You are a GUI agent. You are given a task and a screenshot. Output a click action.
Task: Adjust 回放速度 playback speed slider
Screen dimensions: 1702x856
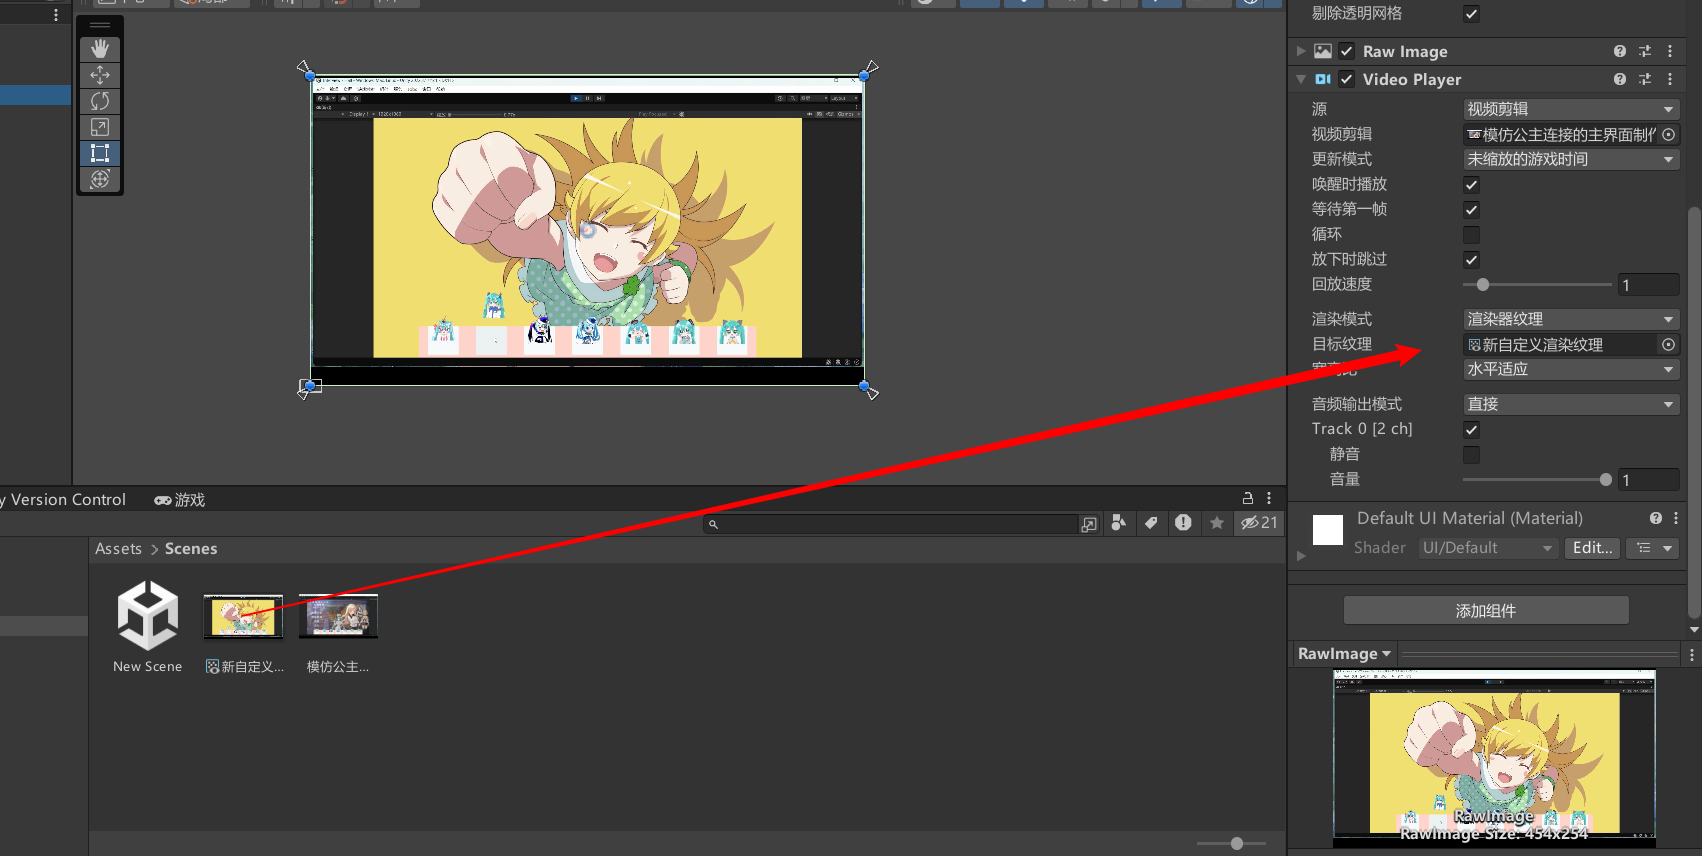(x=1537, y=285)
